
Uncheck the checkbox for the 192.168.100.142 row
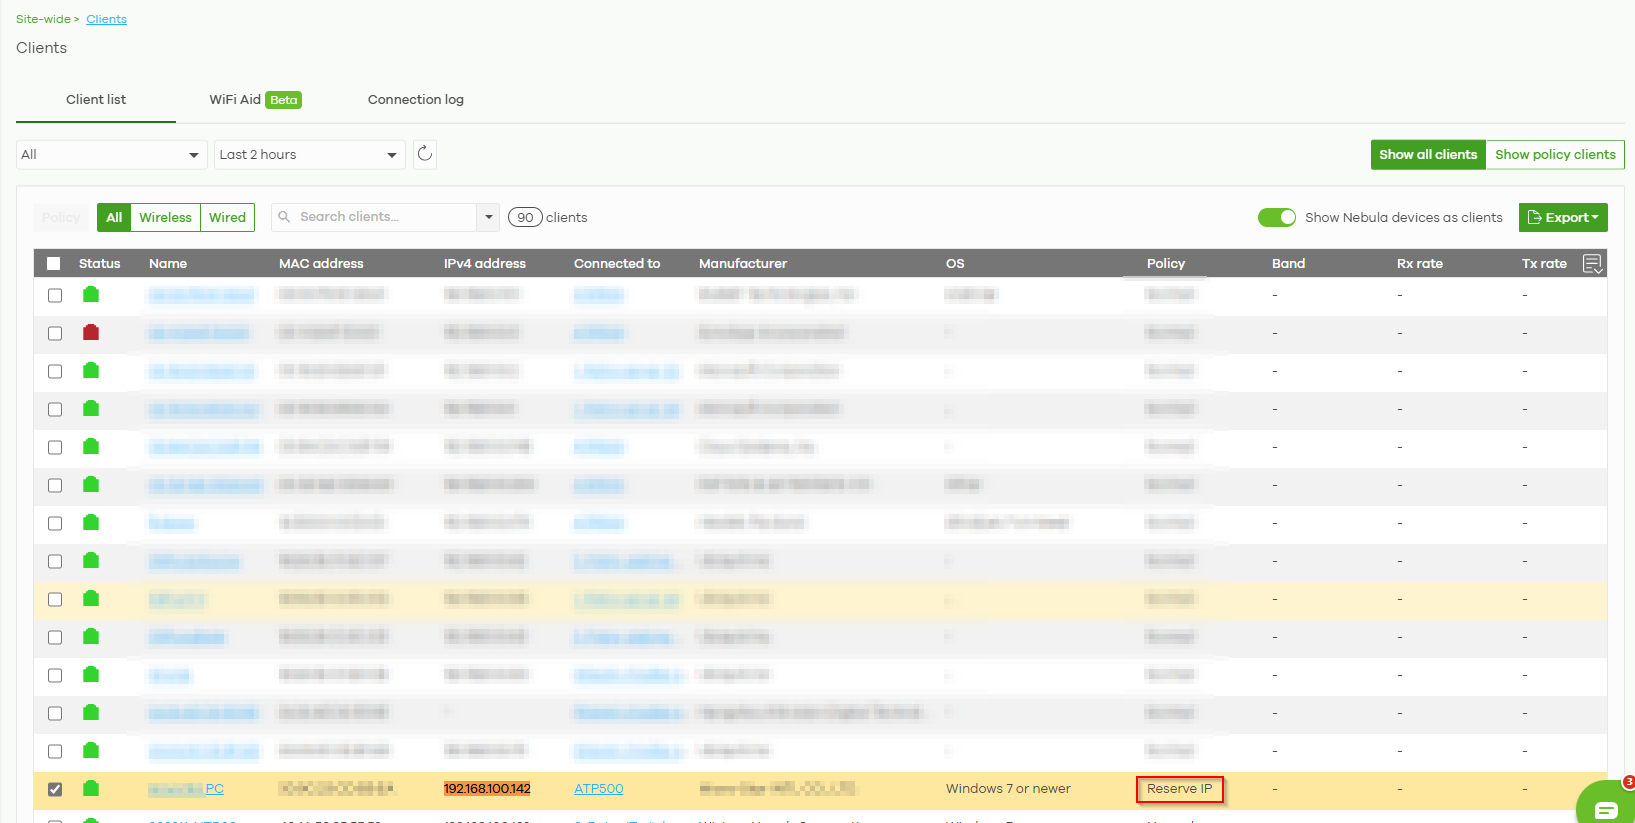(x=55, y=789)
